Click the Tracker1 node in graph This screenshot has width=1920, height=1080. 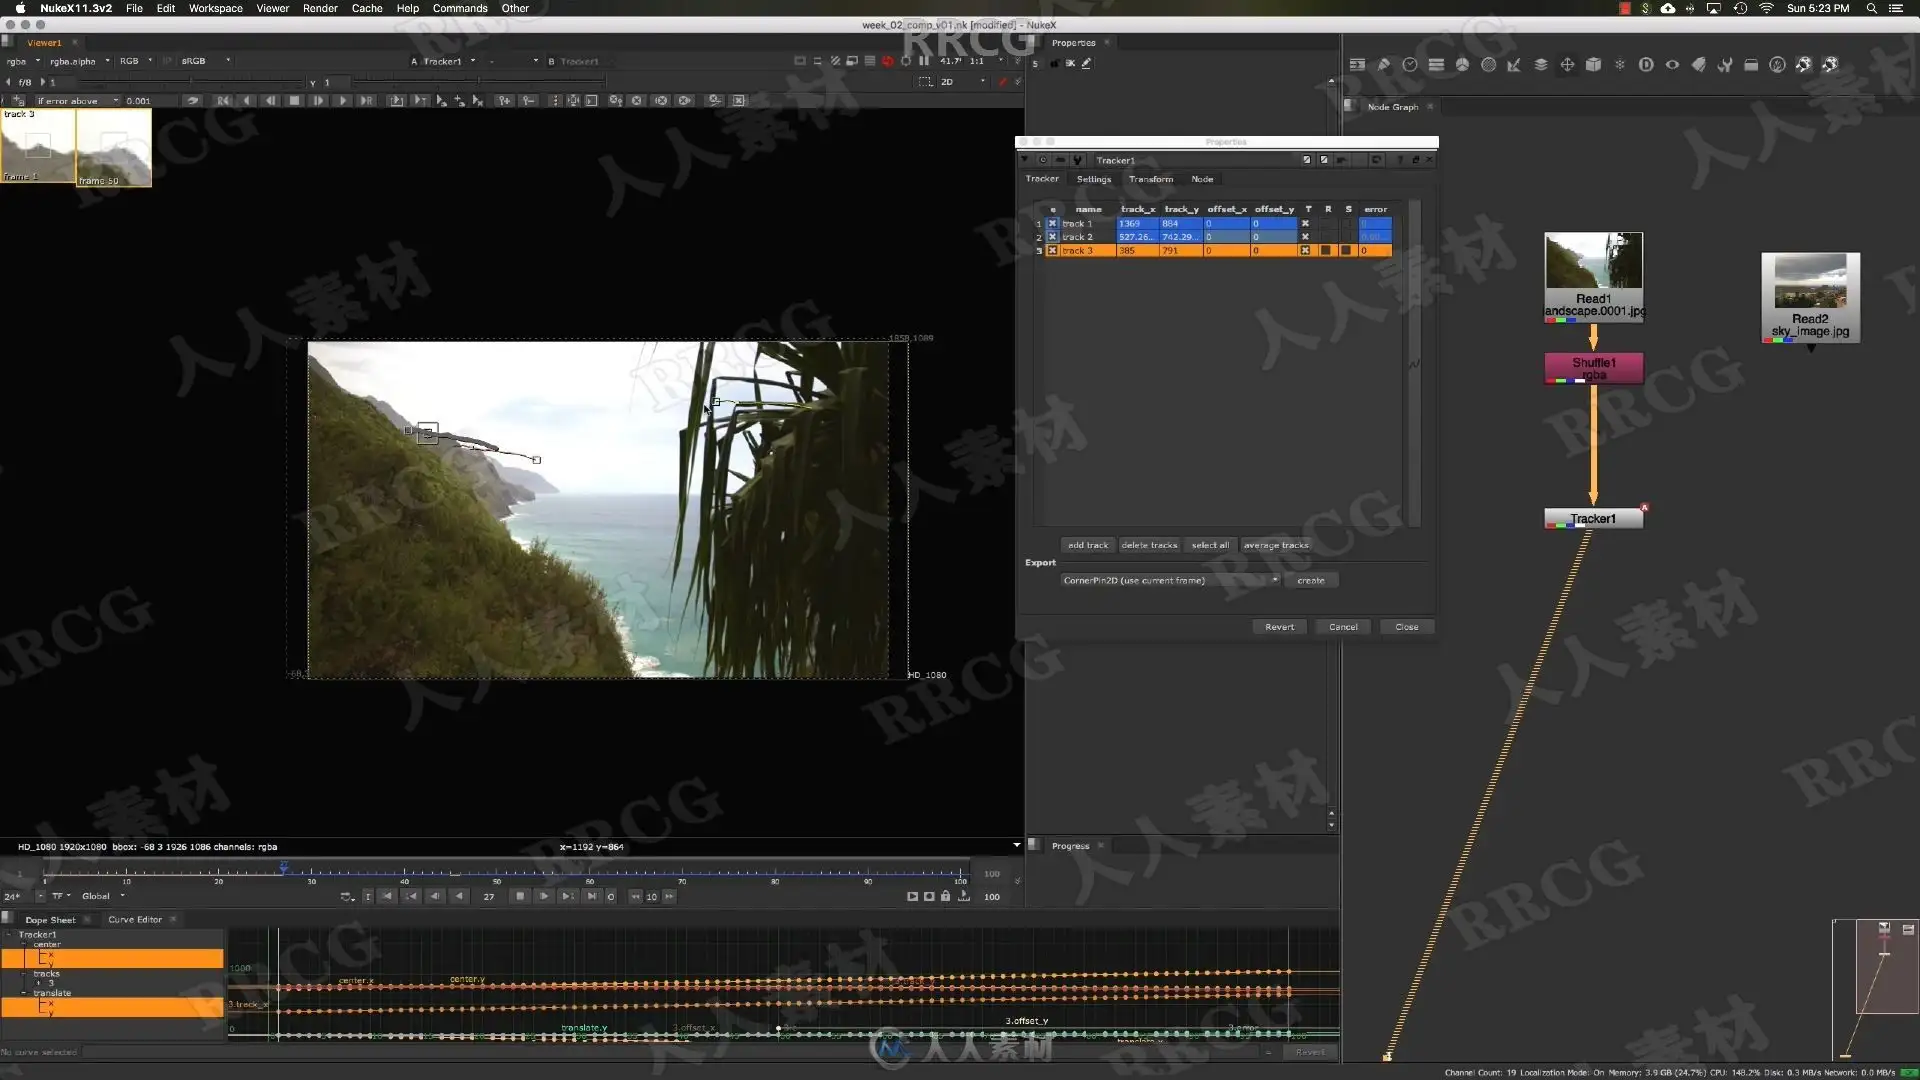1593,518
